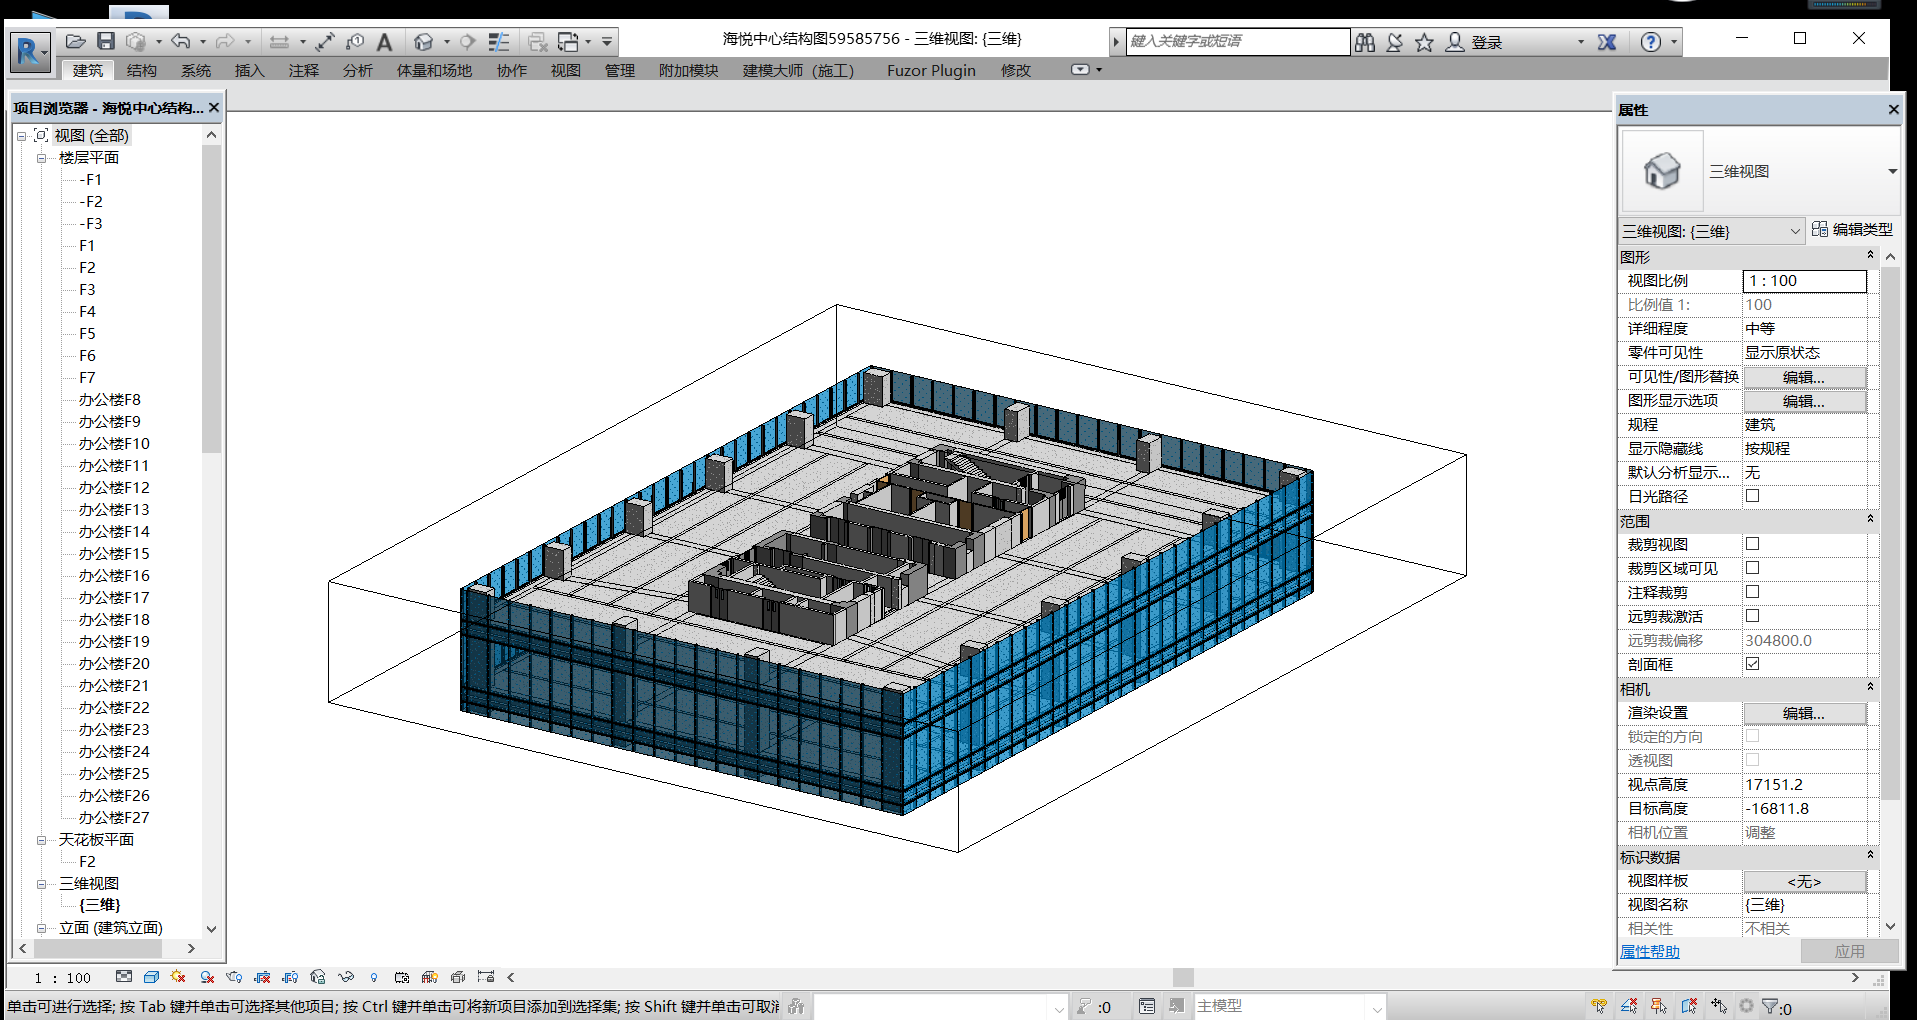Image resolution: width=1917 pixels, height=1020 pixels.
Task: Toggle Crop View icon in view control bar
Action: click(262, 977)
